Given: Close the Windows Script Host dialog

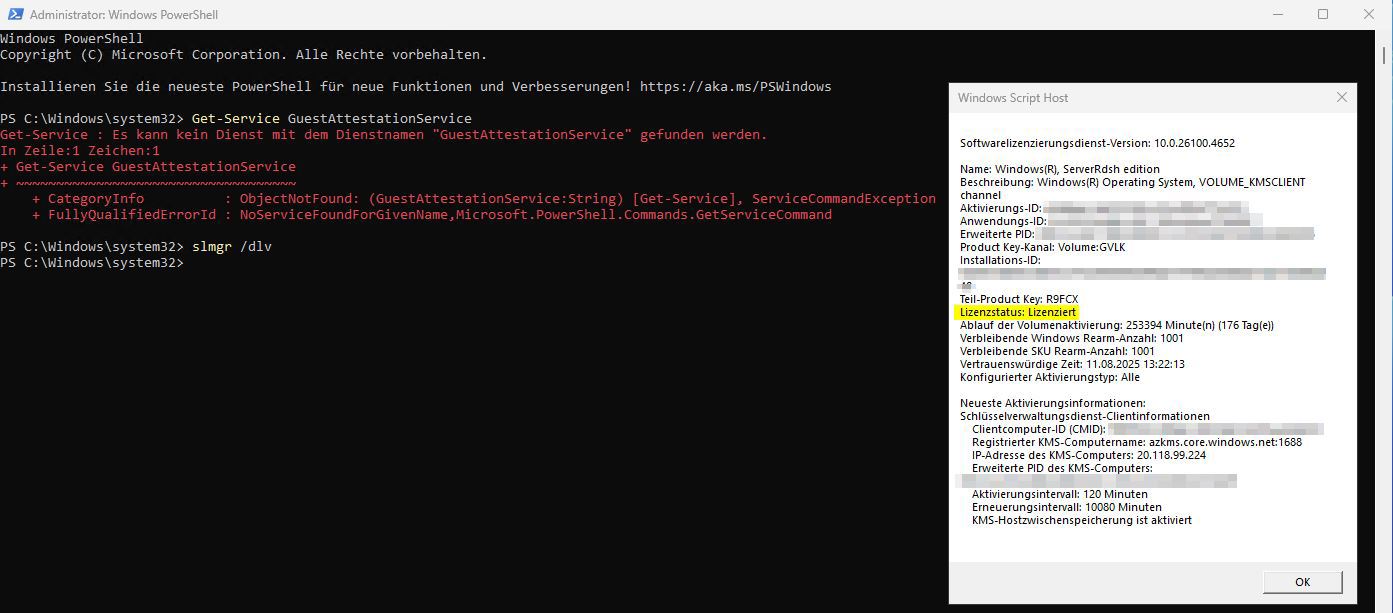Looking at the screenshot, I should point(1341,97).
